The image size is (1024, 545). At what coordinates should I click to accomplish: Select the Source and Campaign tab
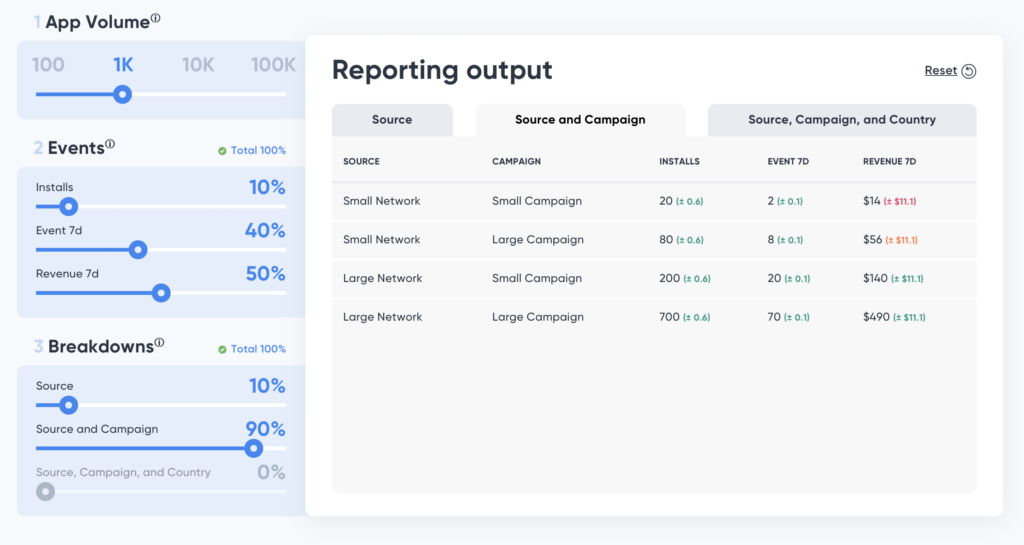[x=580, y=120]
